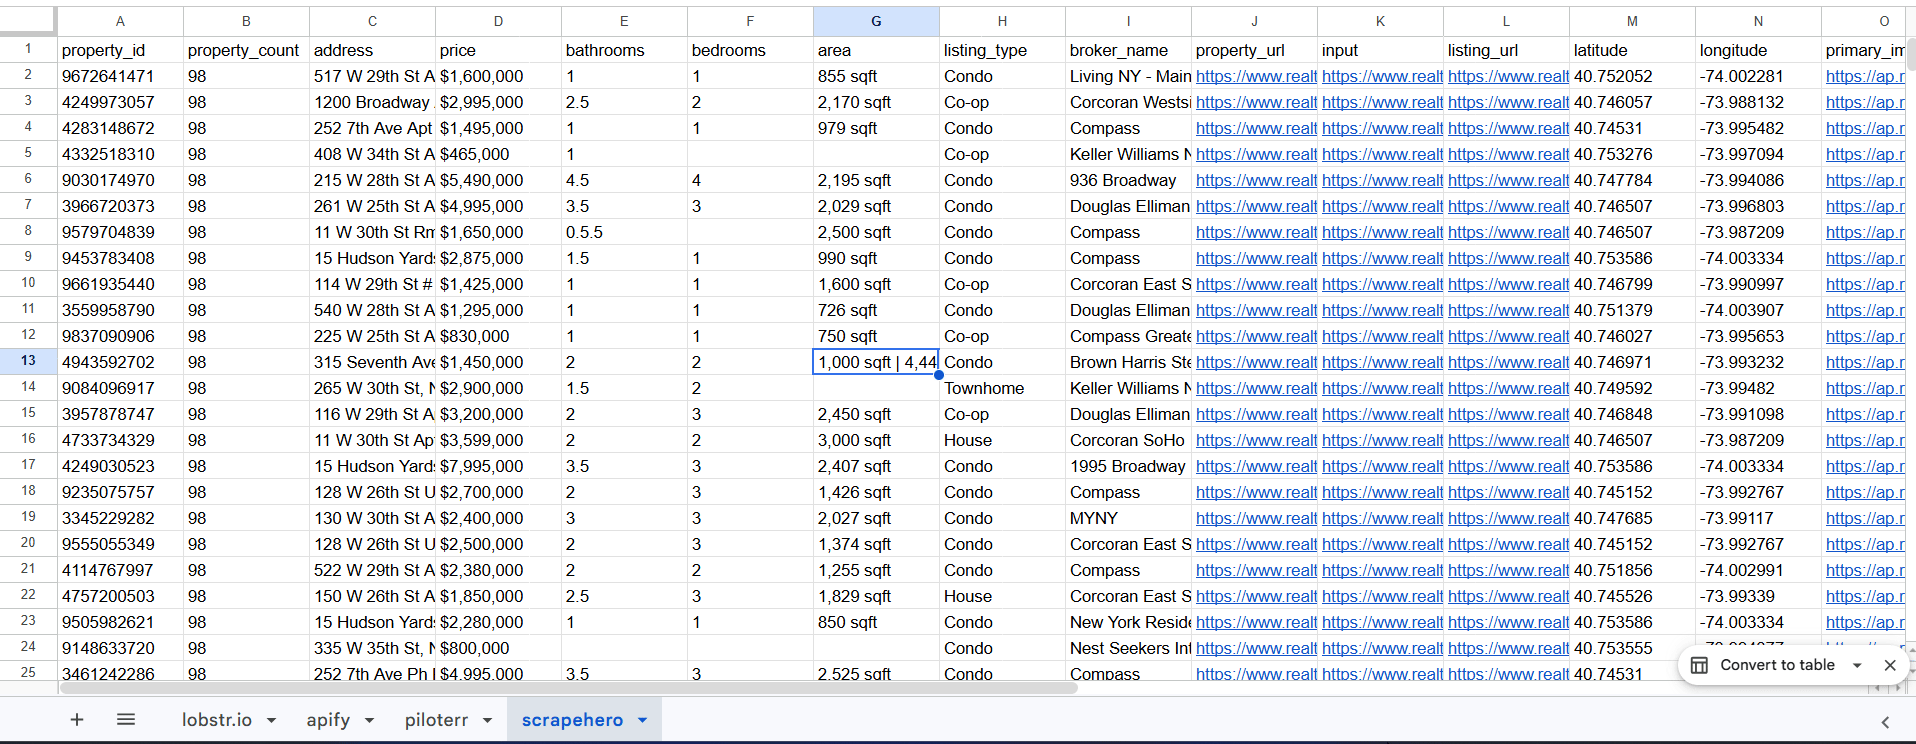The width and height of the screenshot is (1916, 744).
Task: Select the Townhome listing type cell
Action: [x=1002, y=388]
